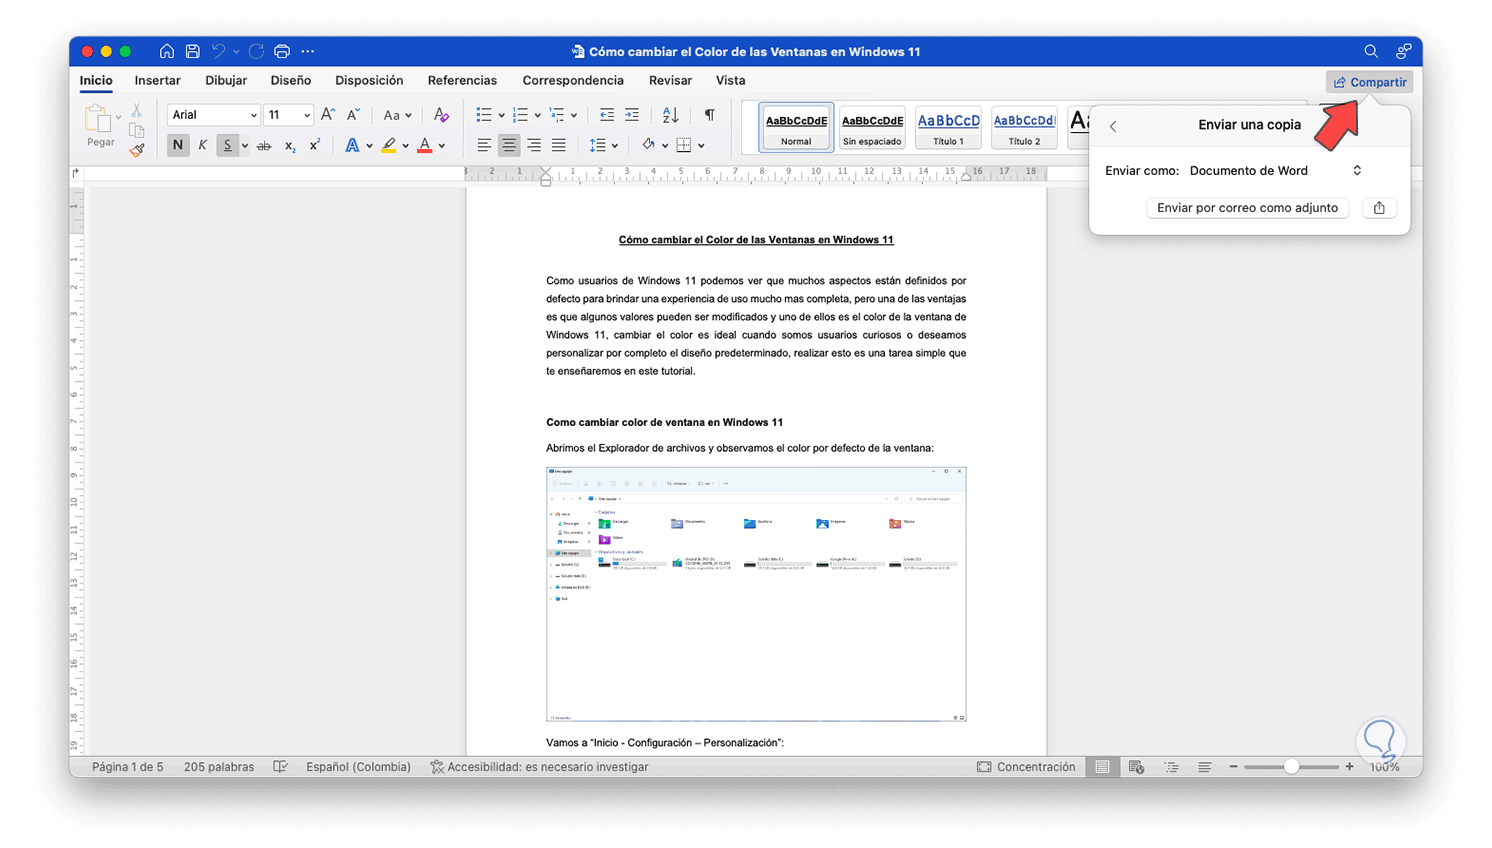Save the document with the floppy icon
Image resolution: width=1492 pixels, height=848 pixels.
(193, 51)
